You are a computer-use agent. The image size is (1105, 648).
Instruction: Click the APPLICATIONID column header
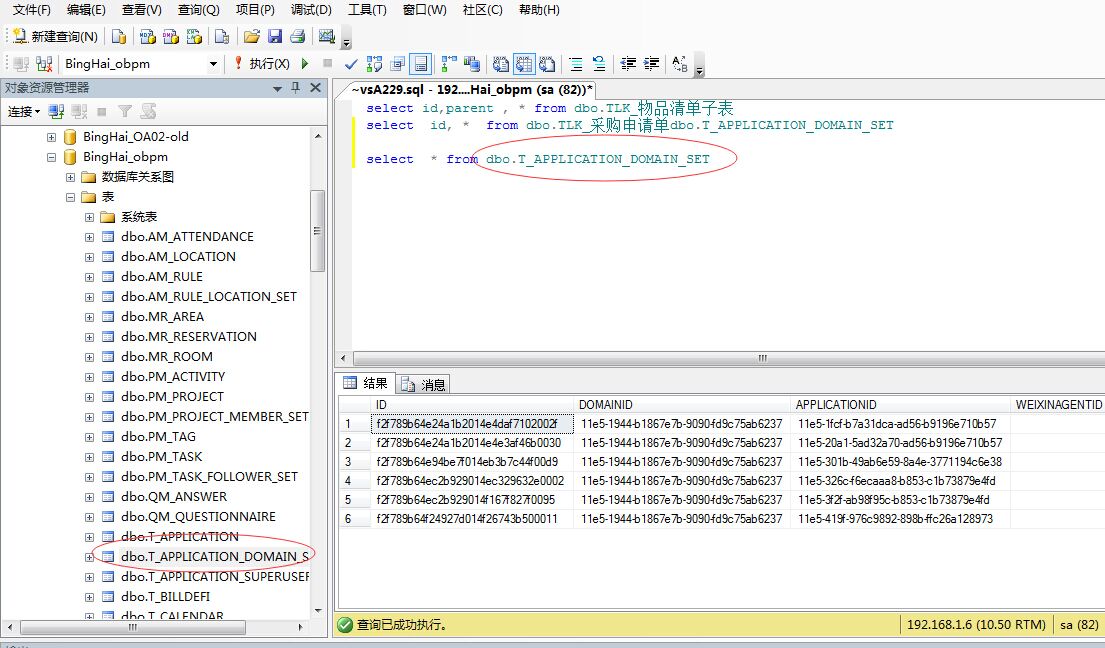[900, 405]
